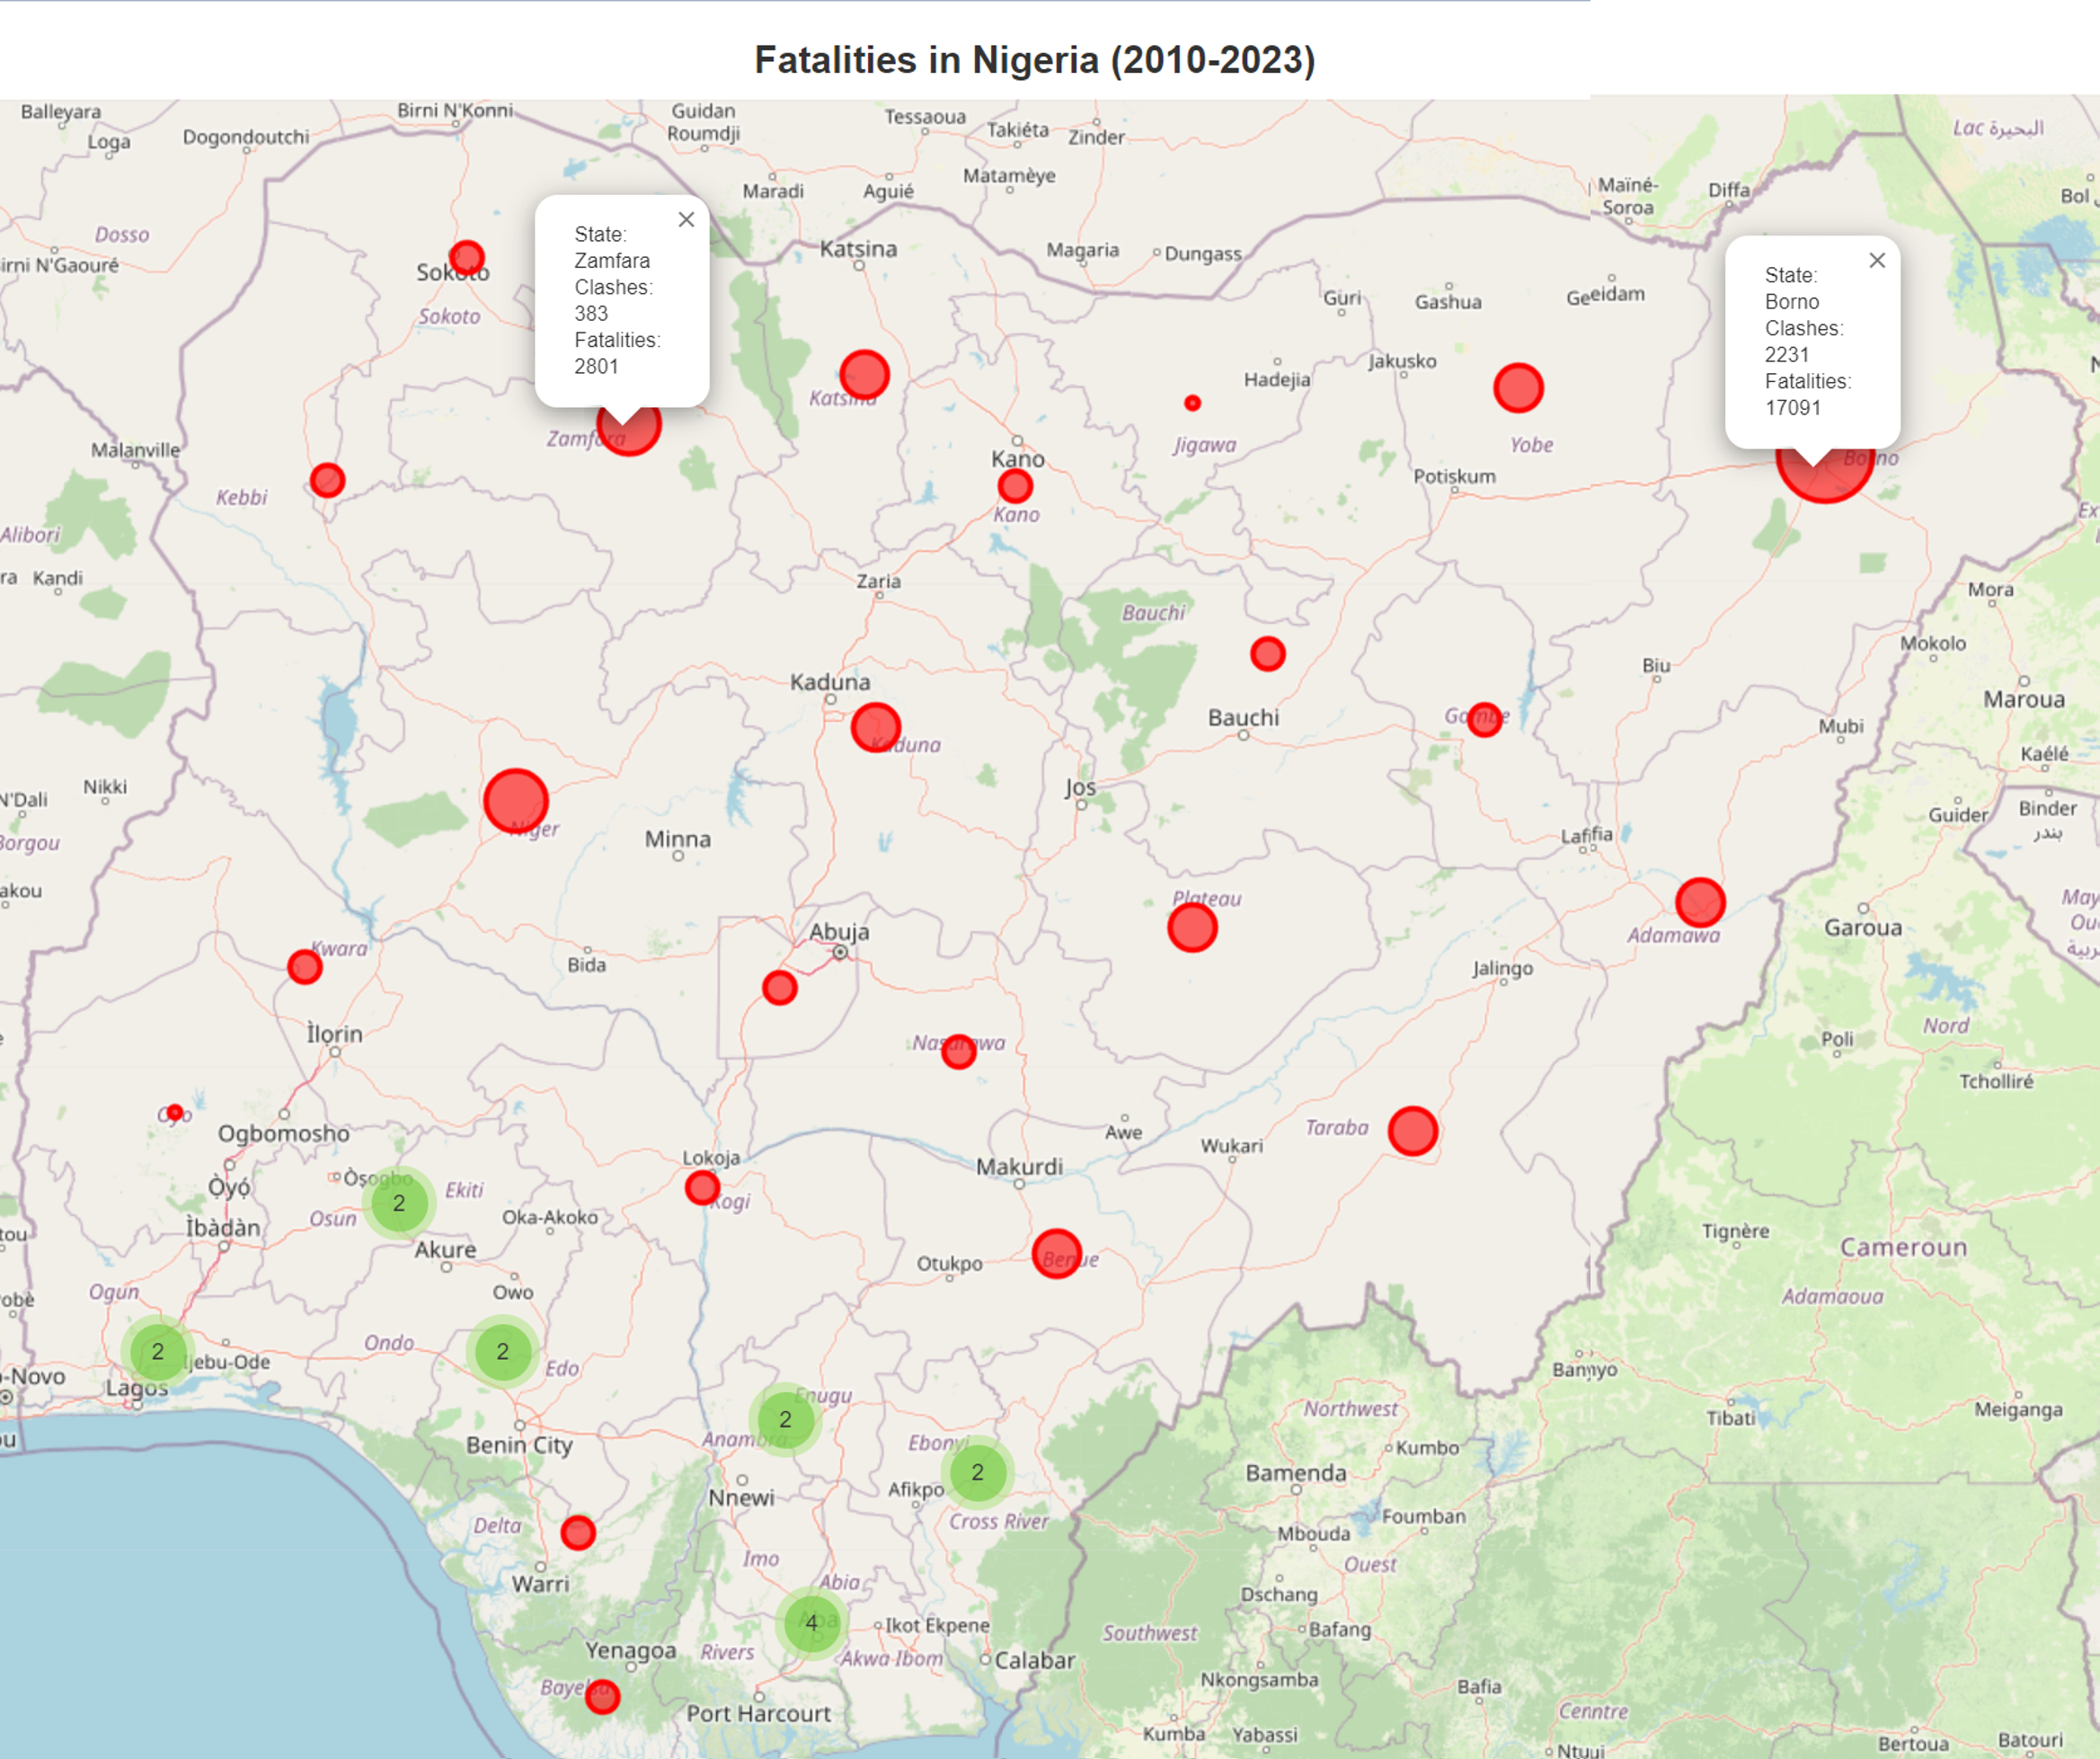Click the Taraba red circle marker
The height and width of the screenshot is (1759, 2100).
pyautogui.click(x=1412, y=1131)
